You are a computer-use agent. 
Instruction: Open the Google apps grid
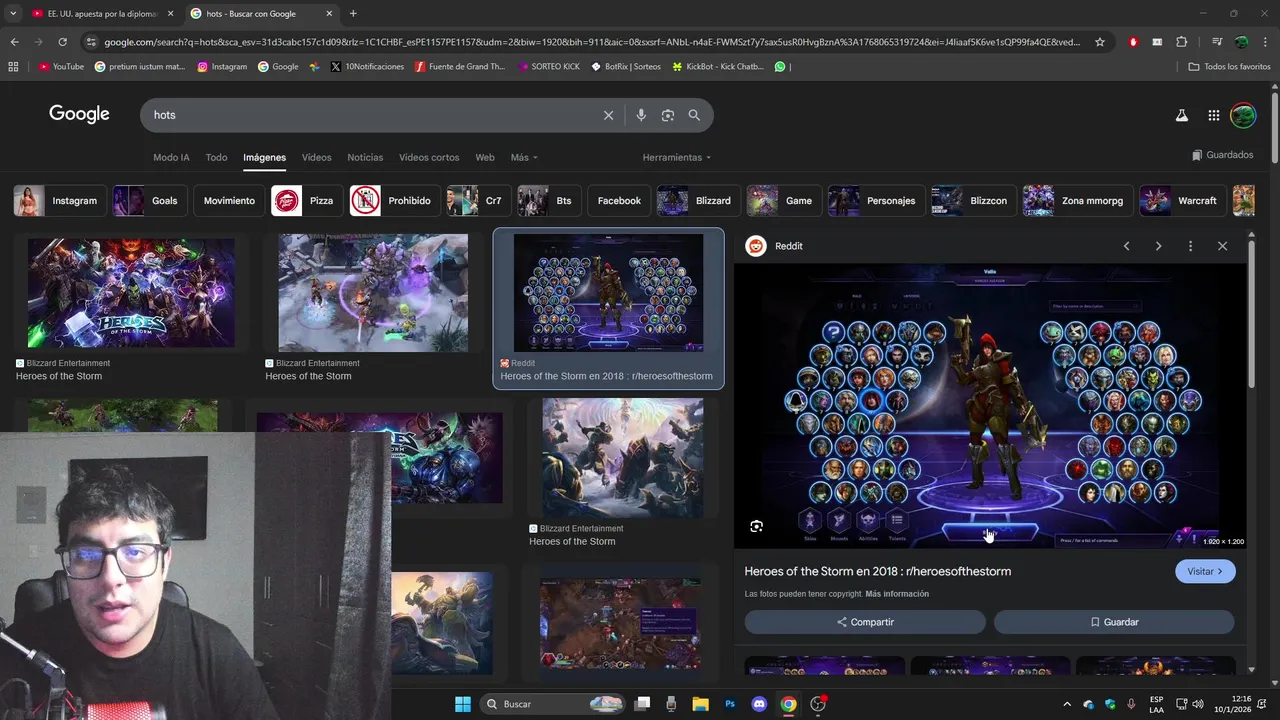[x=1213, y=115]
